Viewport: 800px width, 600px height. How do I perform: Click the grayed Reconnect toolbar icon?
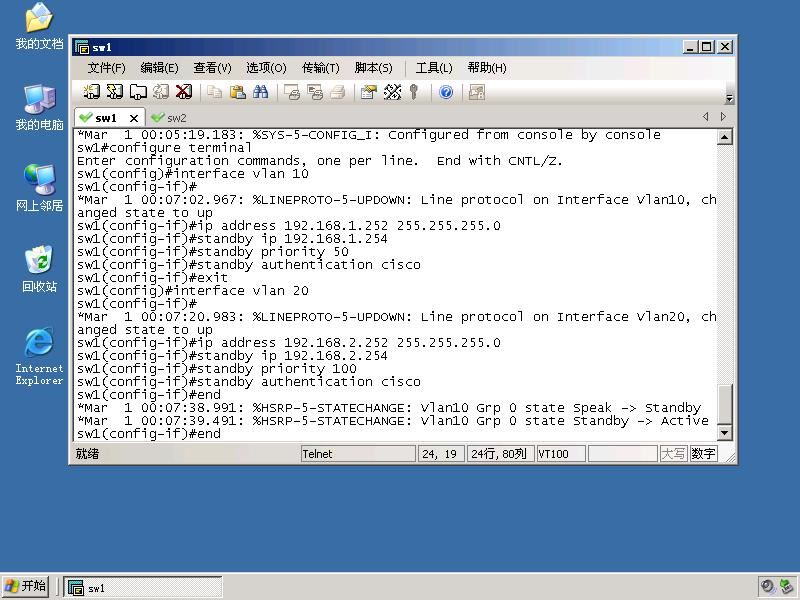161,92
